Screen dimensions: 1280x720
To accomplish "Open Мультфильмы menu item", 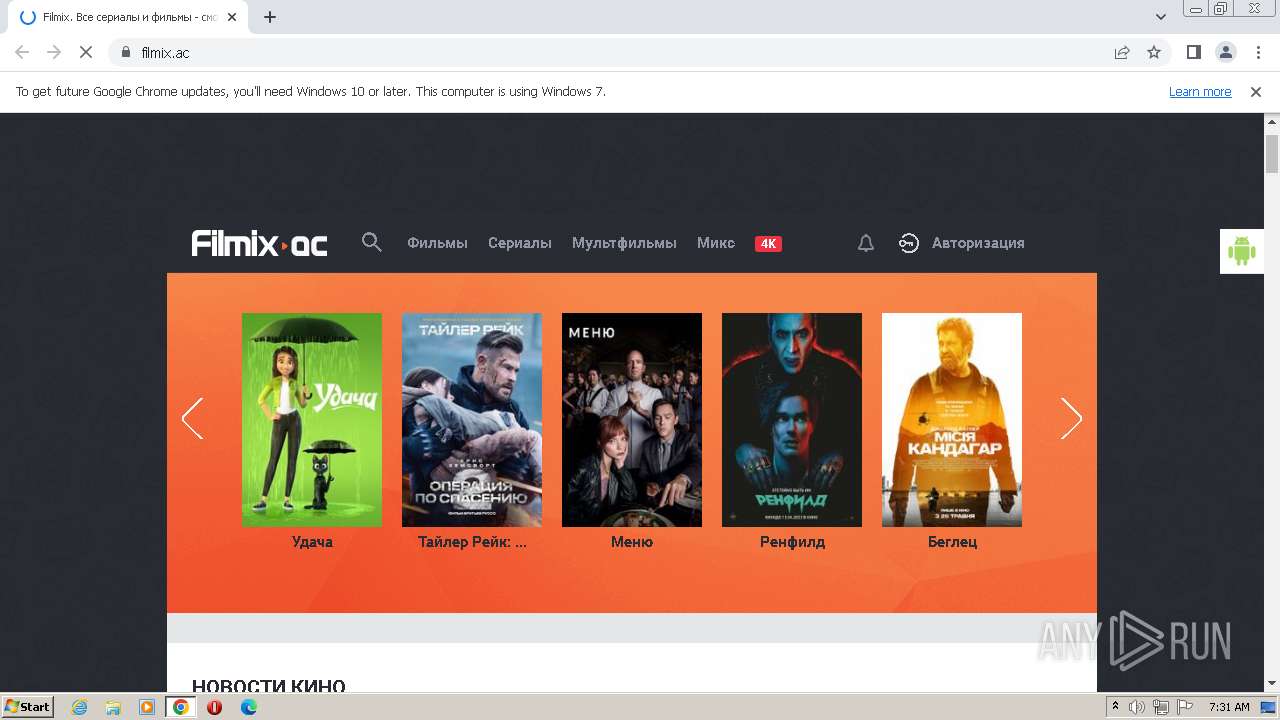I will [x=624, y=243].
